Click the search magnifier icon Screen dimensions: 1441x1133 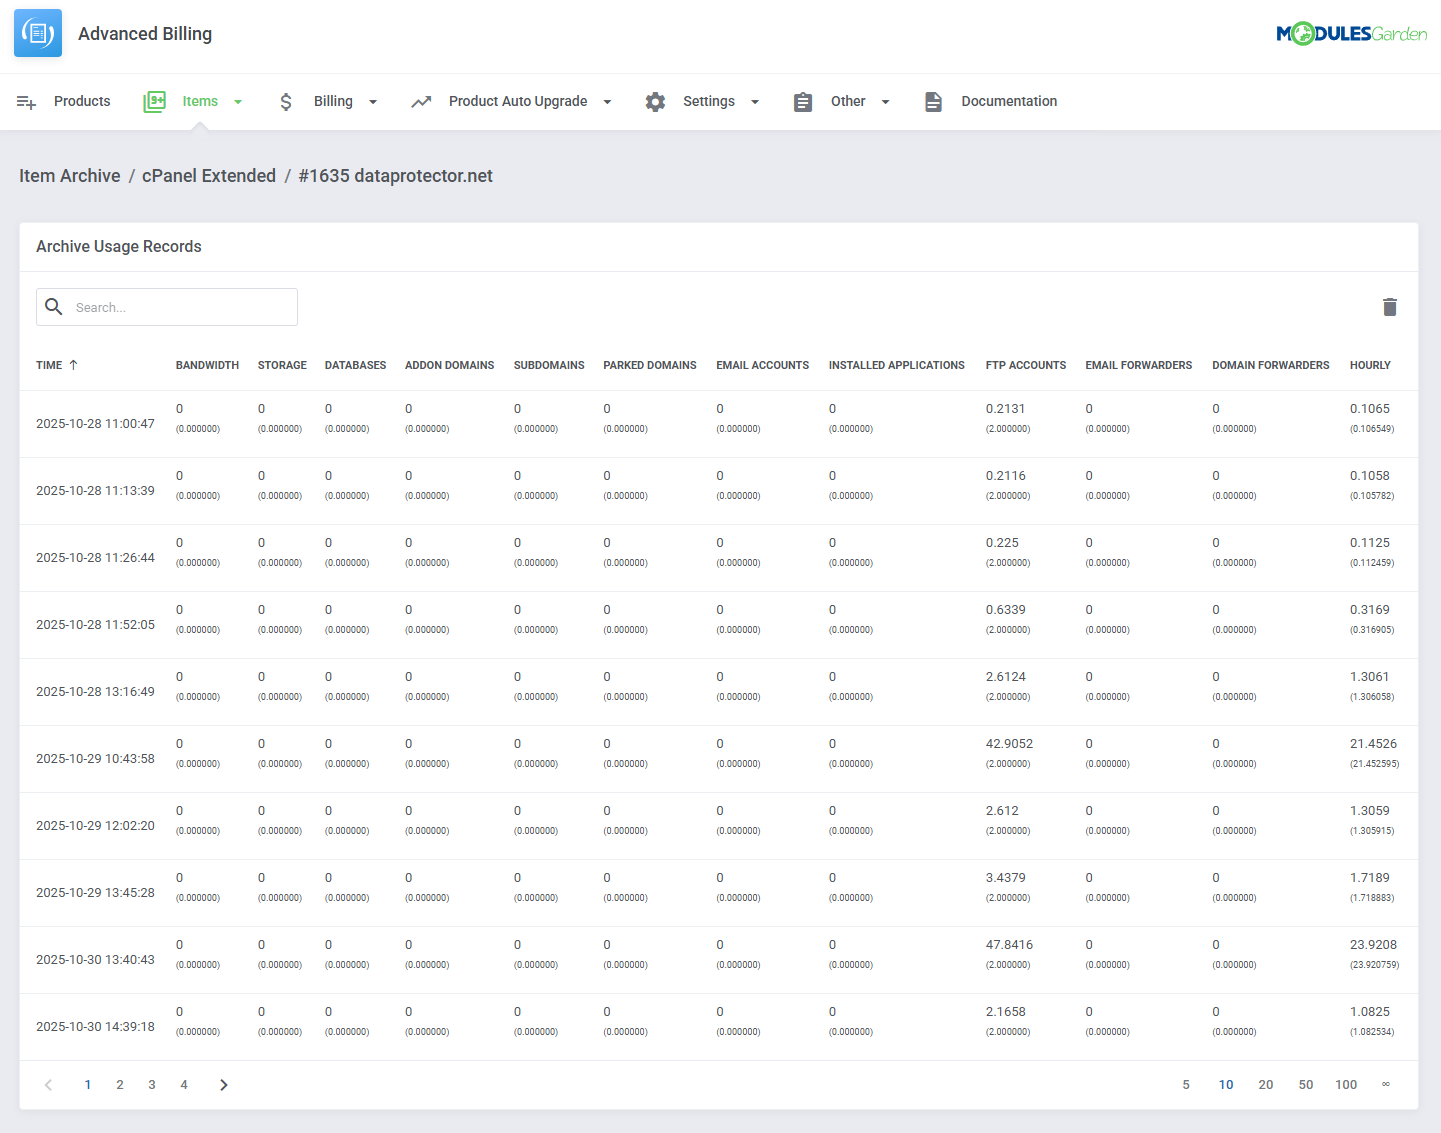tap(54, 306)
